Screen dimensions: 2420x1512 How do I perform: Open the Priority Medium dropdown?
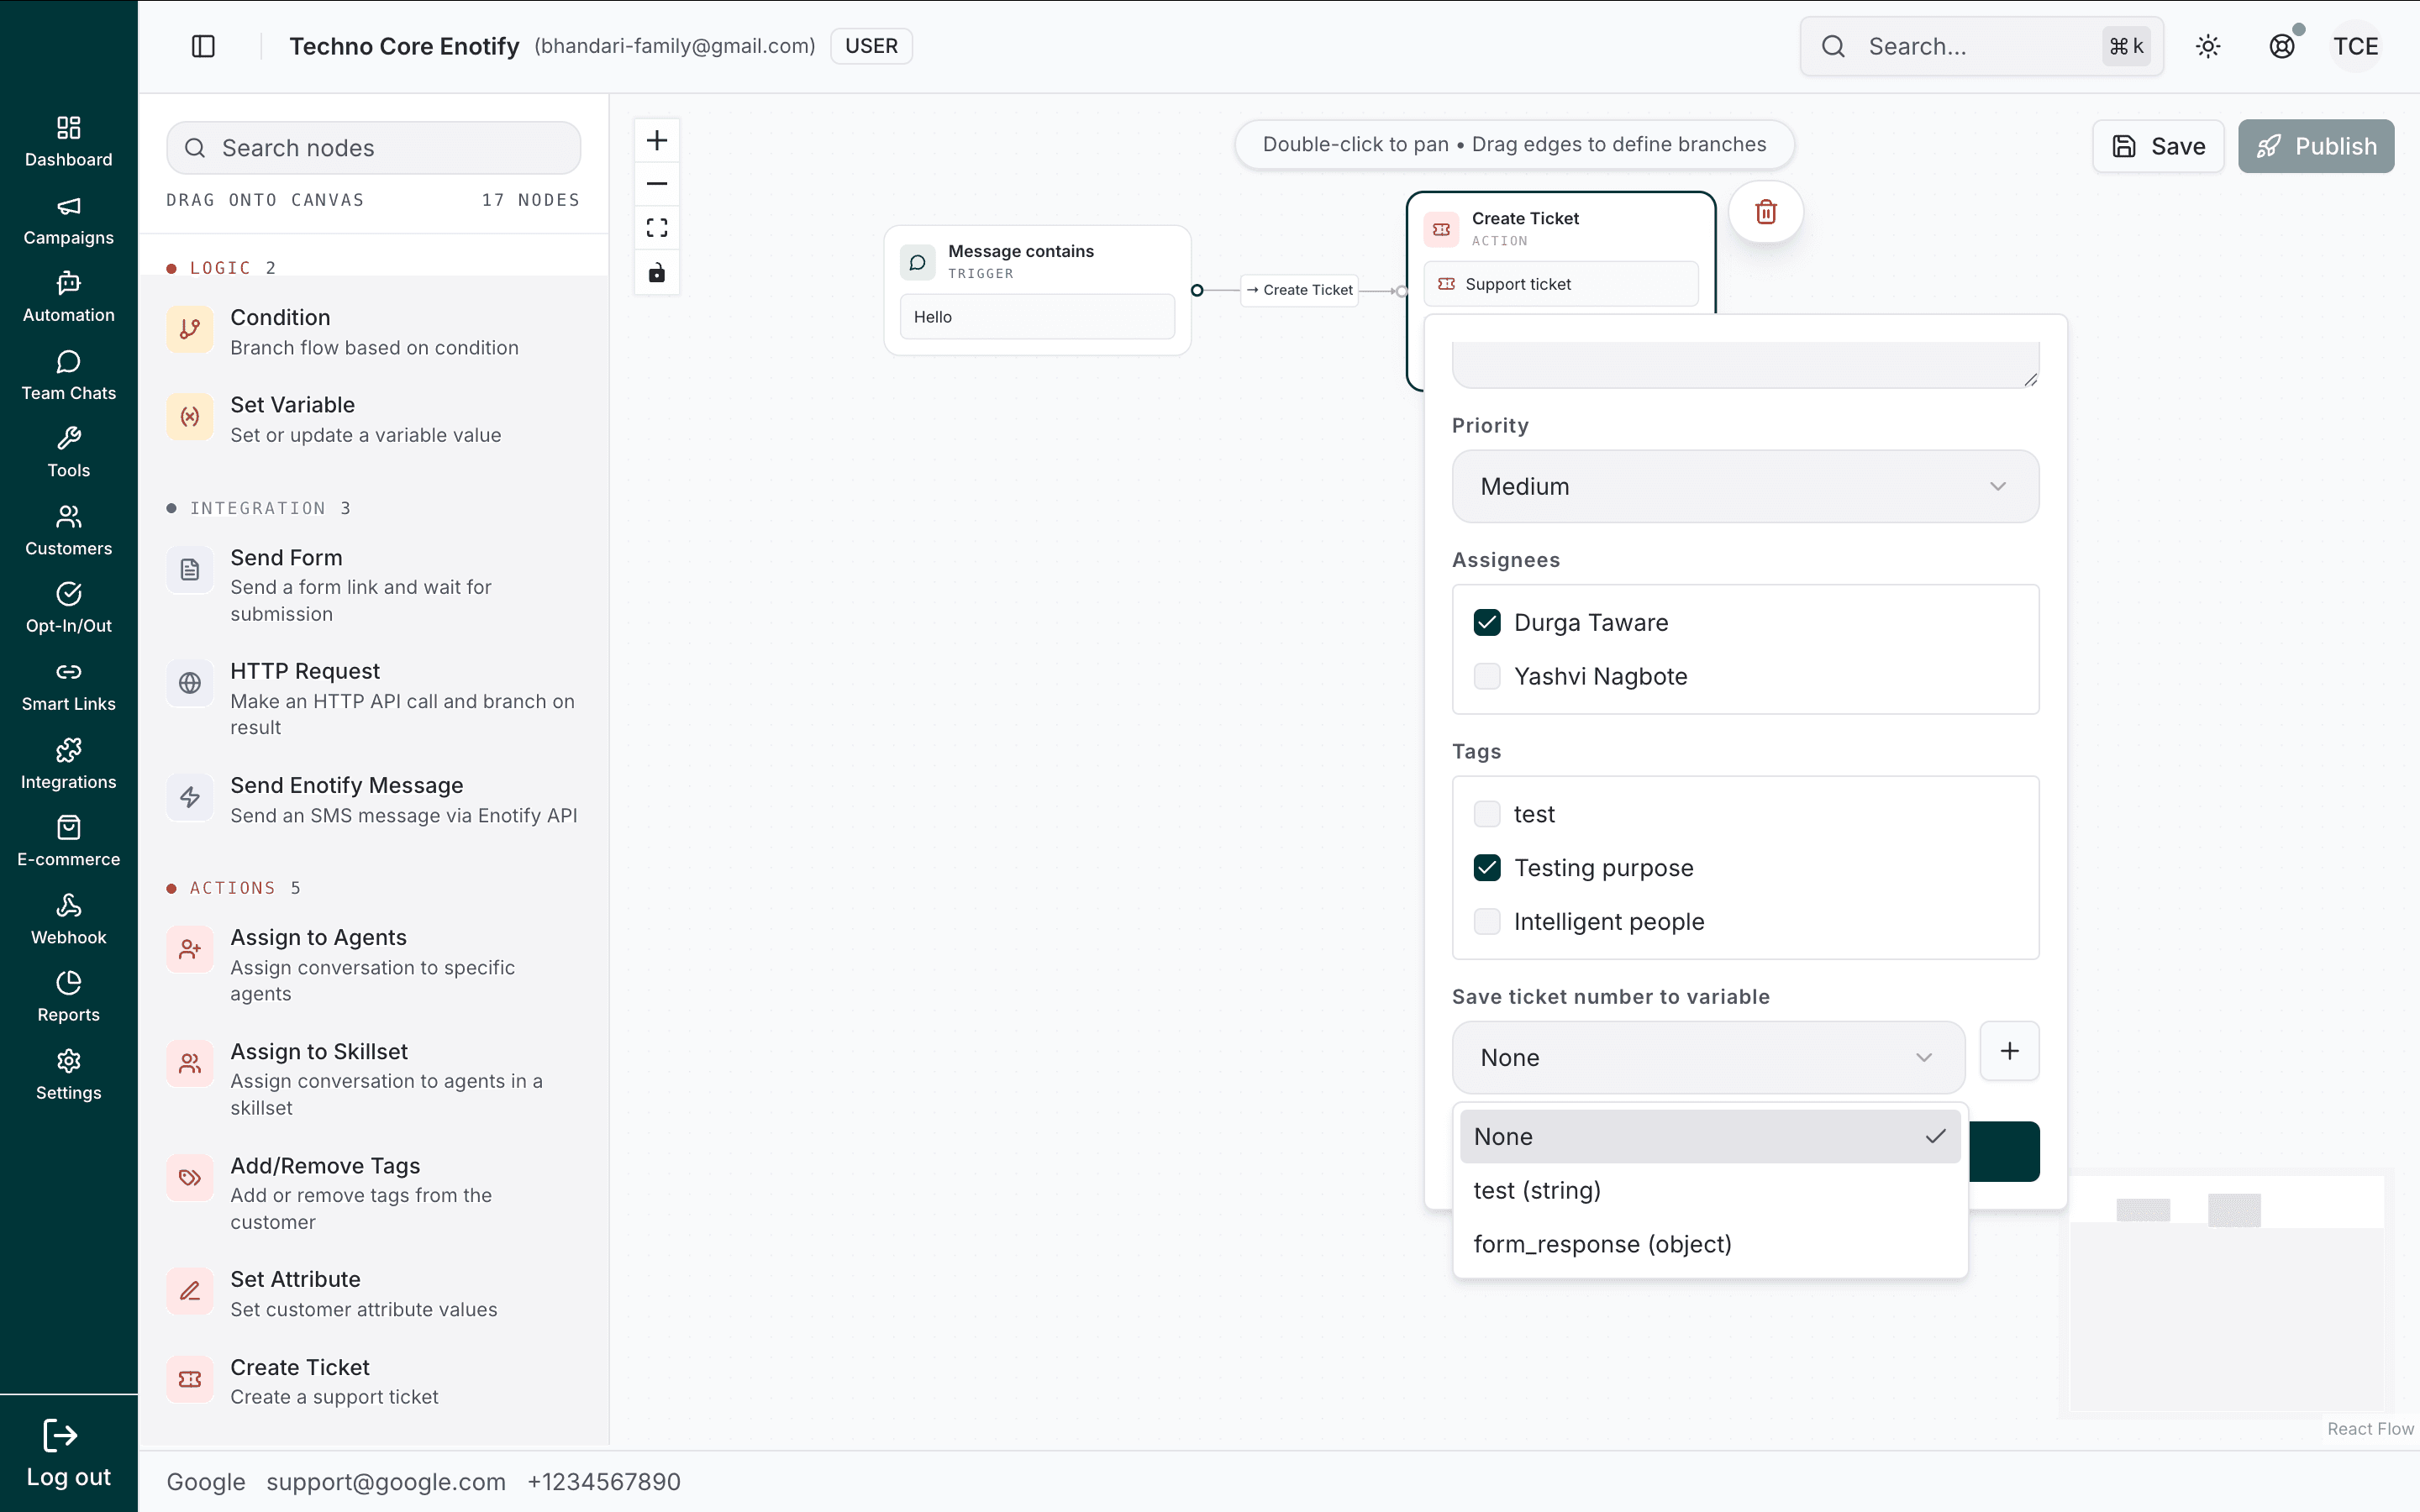point(1745,486)
